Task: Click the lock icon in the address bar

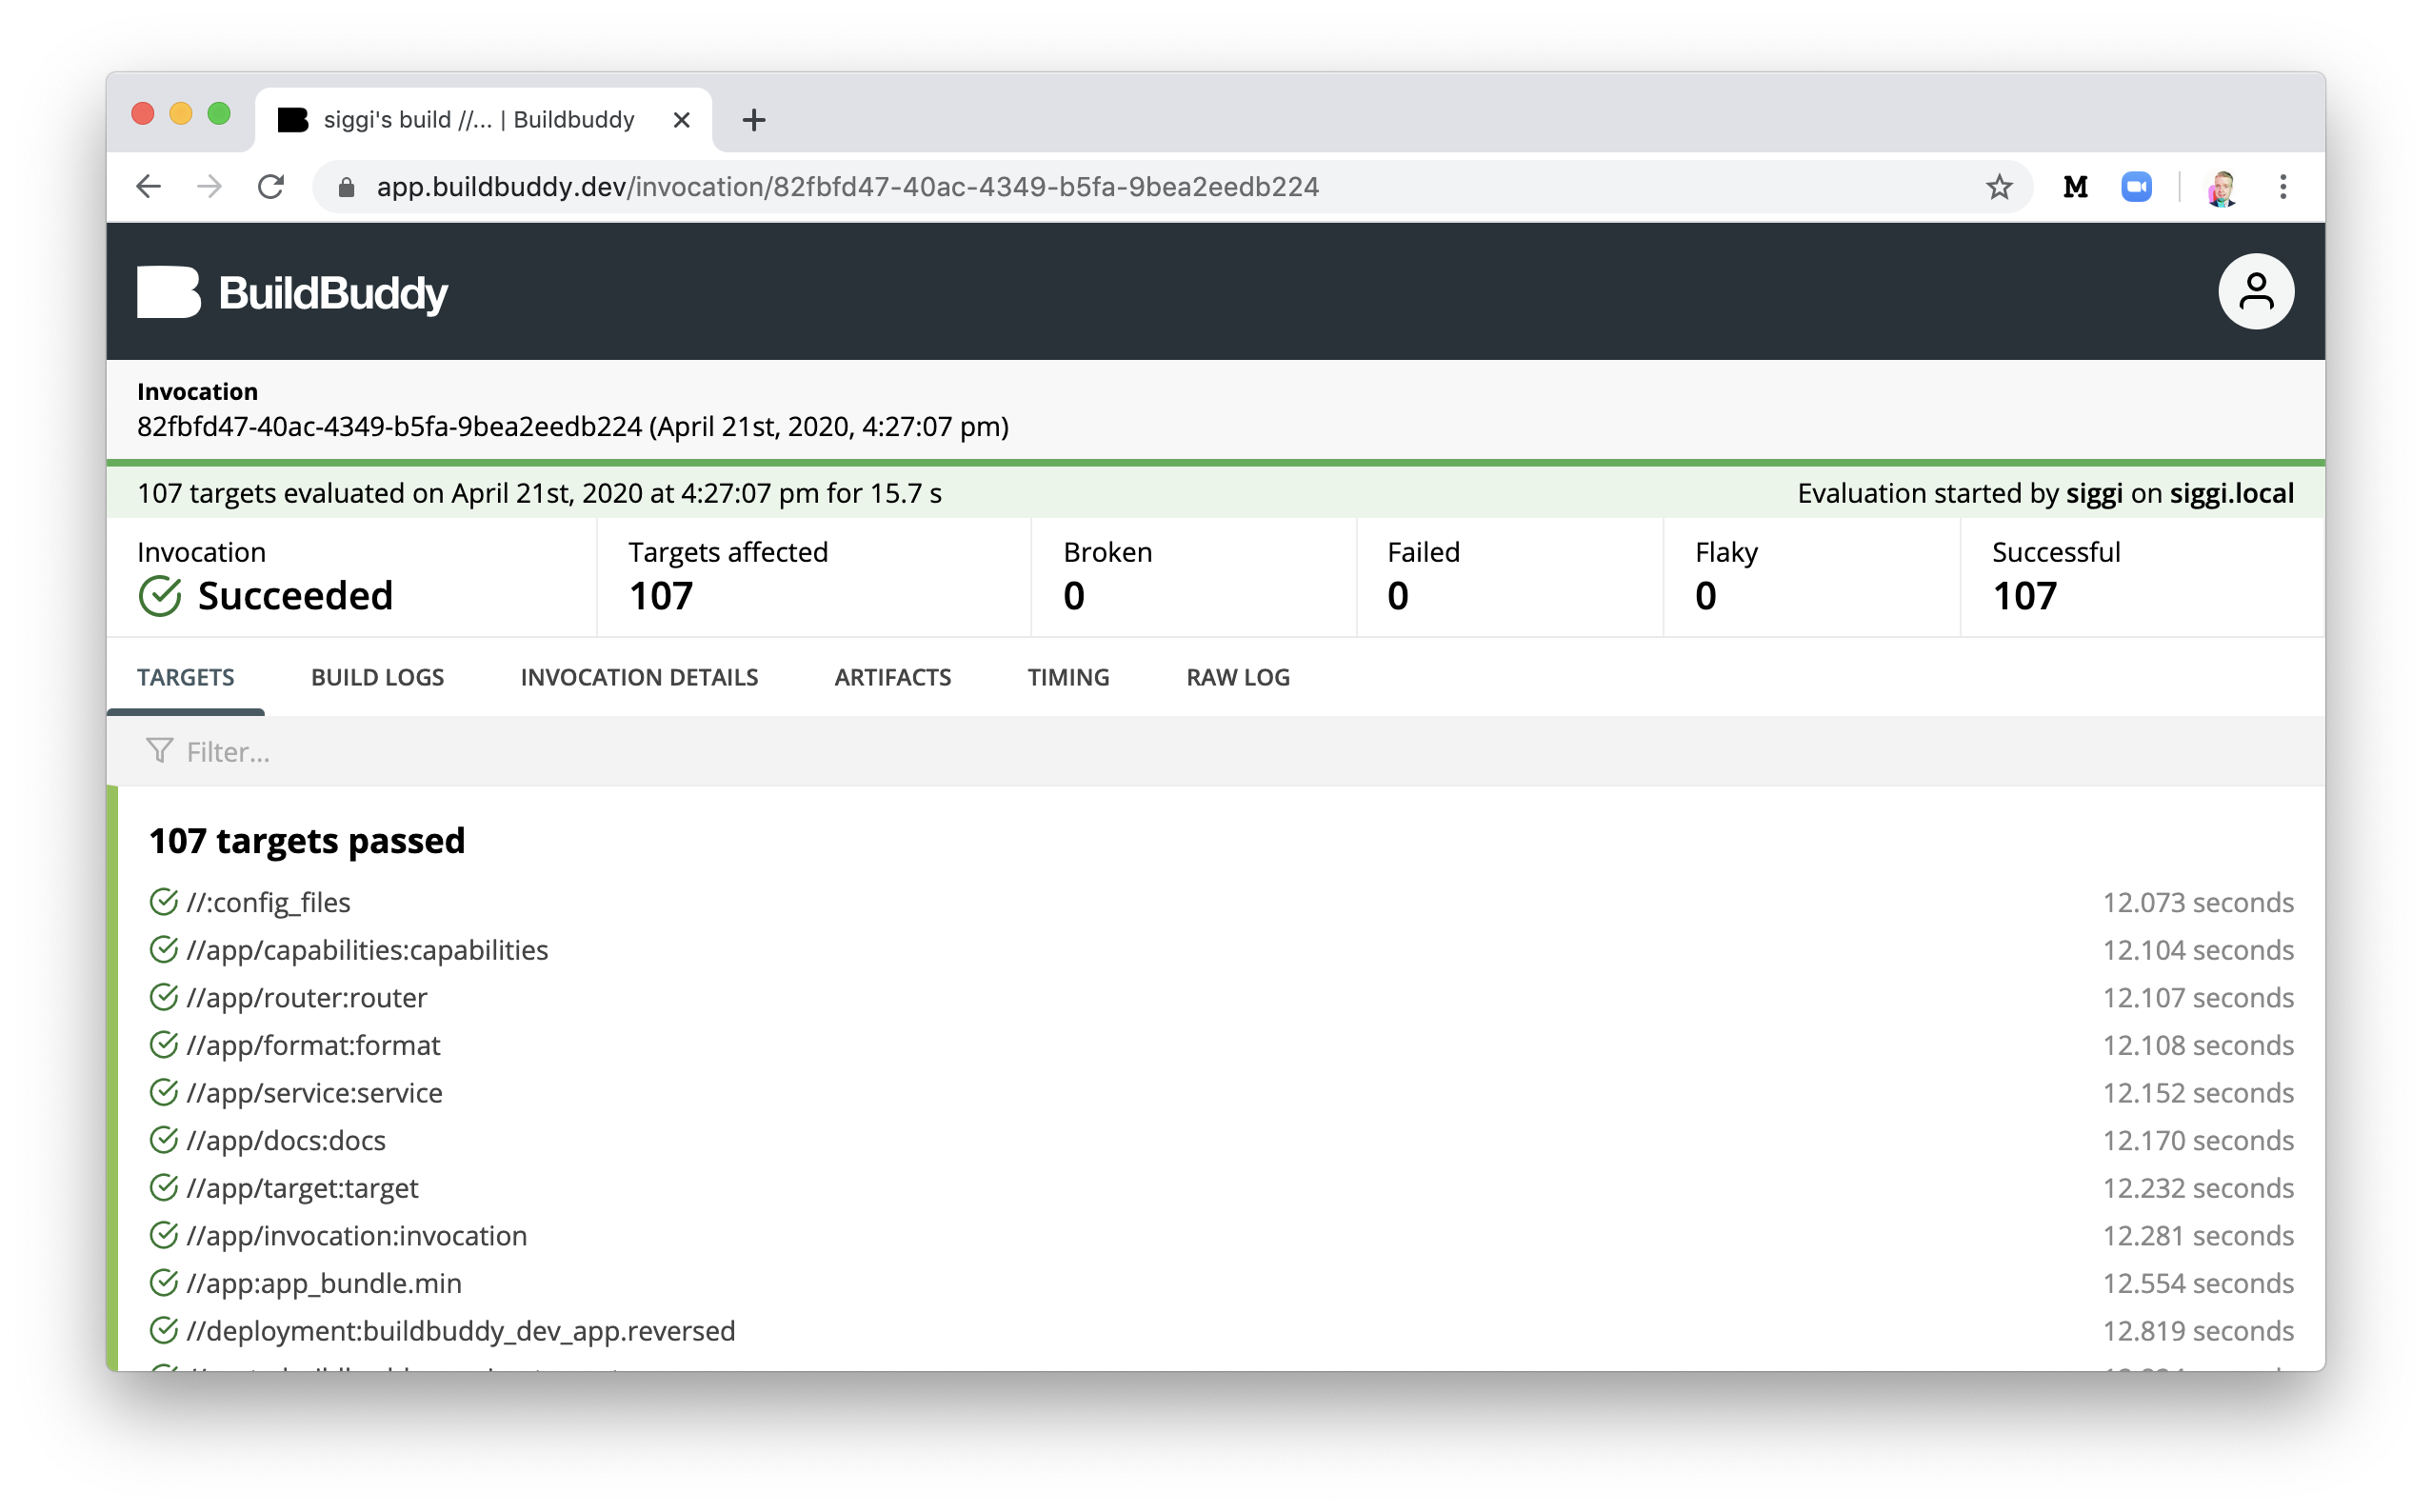Action: pos(346,188)
